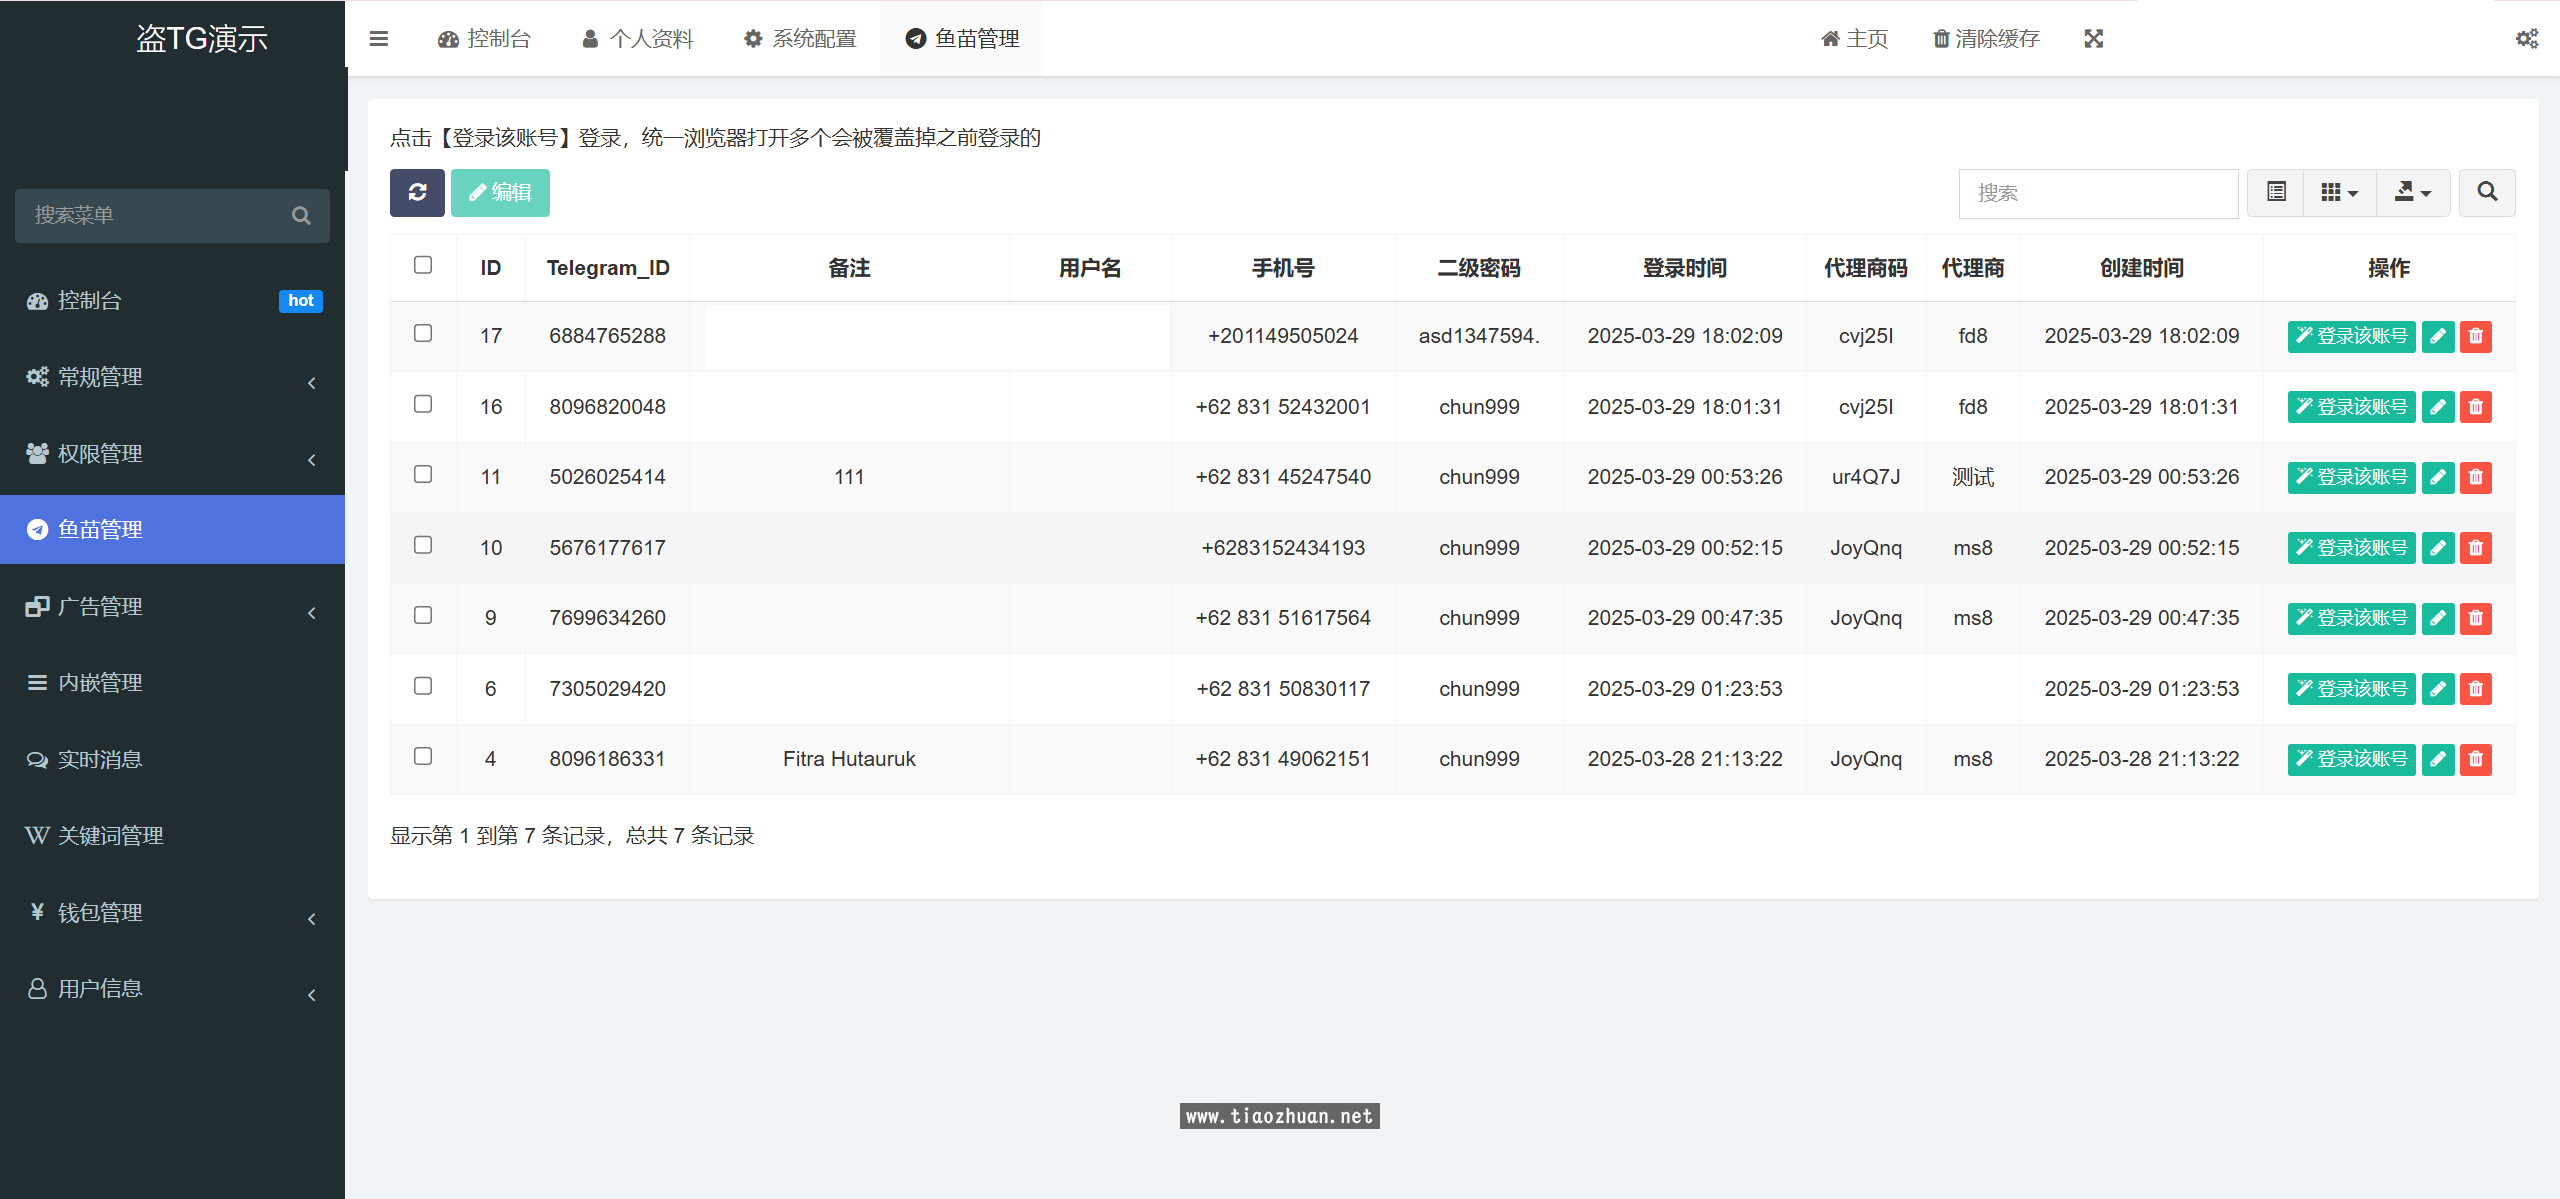Tick the checkbox for row ID 10
Viewport: 2560px width, 1199px height.
[x=423, y=545]
